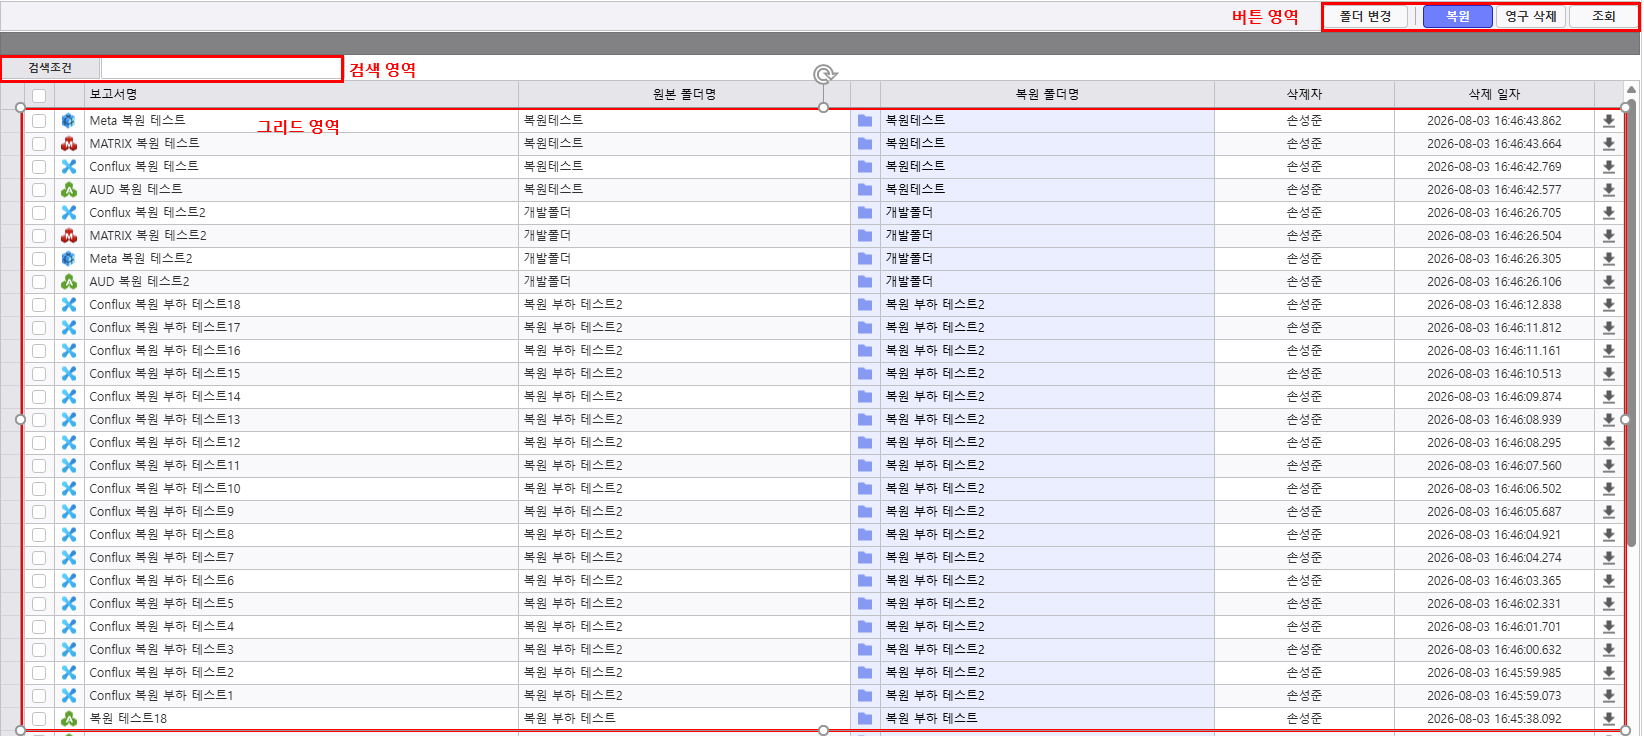The image size is (1644, 736).
Task: Click the 복원 restore button
Action: pyautogui.click(x=1458, y=17)
